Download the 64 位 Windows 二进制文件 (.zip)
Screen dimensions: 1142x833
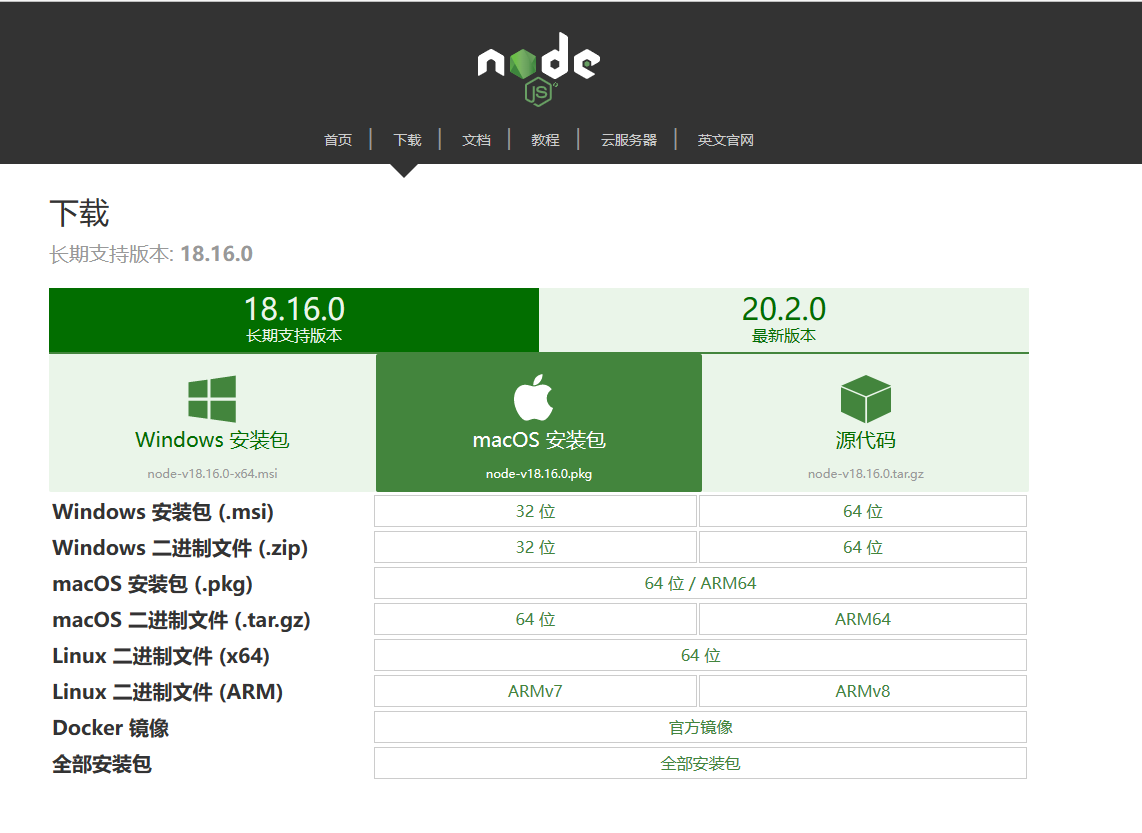click(862, 546)
